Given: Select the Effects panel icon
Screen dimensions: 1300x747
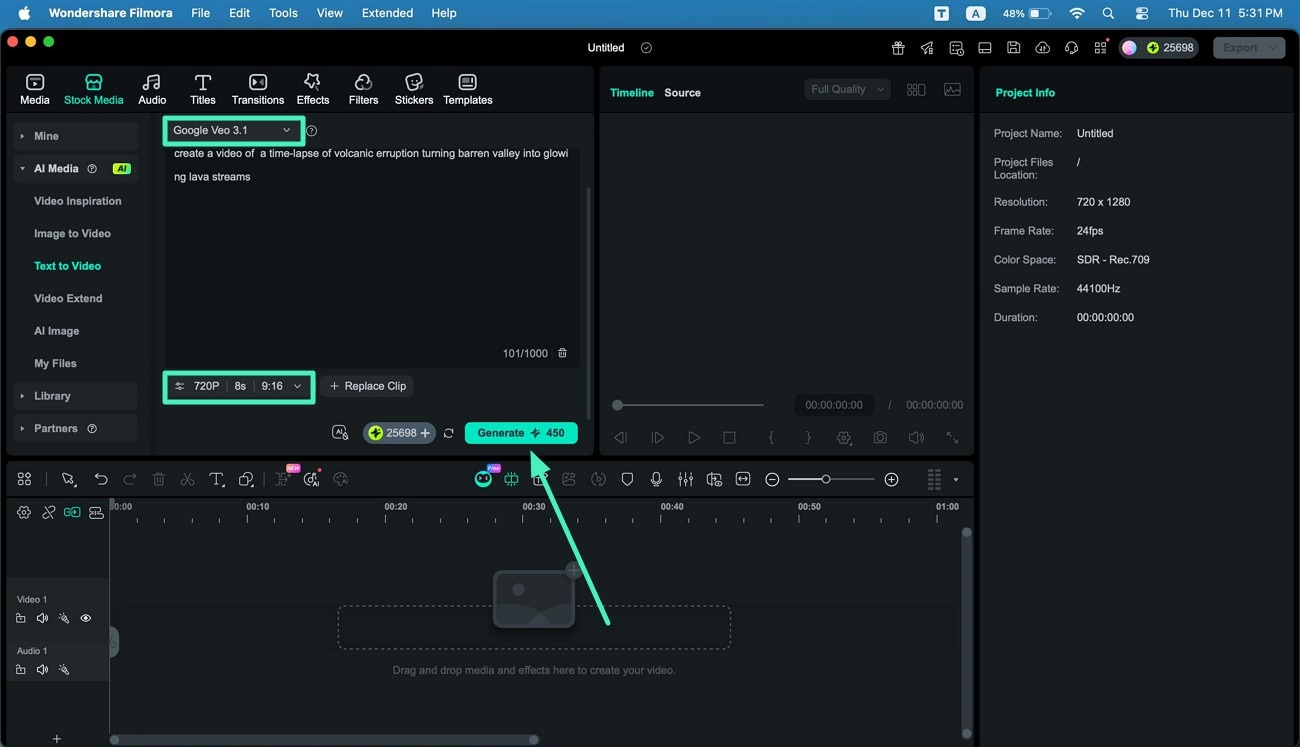Looking at the screenshot, I should point(312,88).
